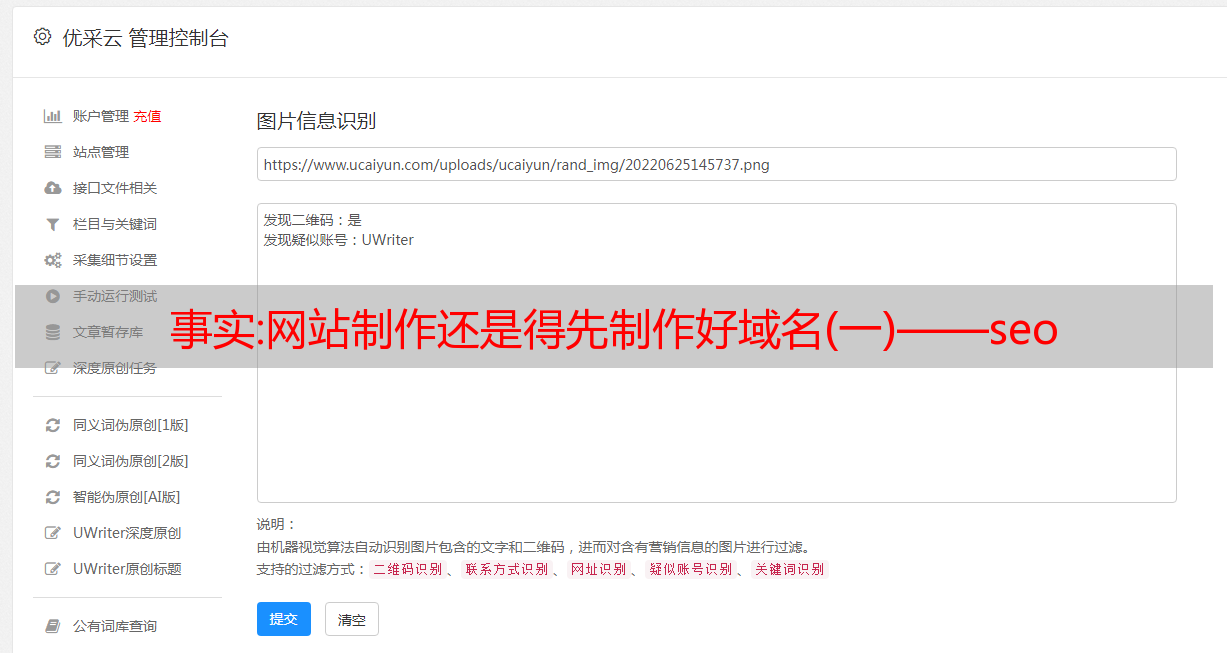Select 栏目与关键词 in the sidebar
Screen dimensions: 1227x653
115,224
